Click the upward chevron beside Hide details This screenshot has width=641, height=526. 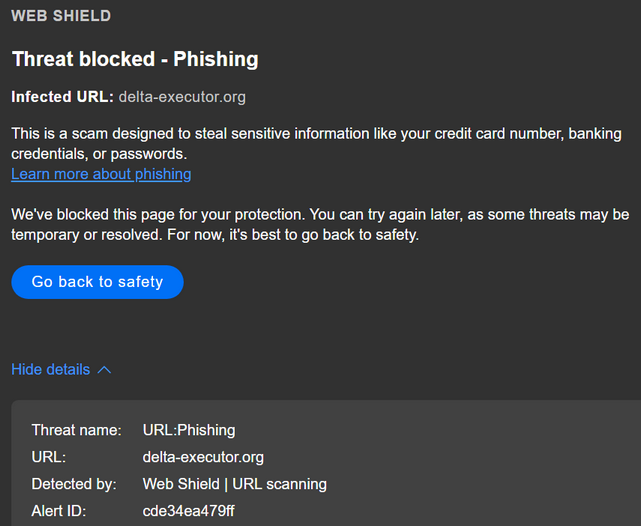[x=104, y=370]
